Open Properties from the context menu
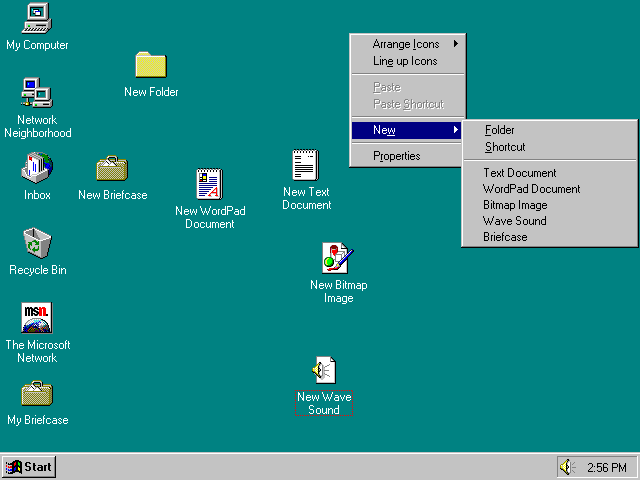The height and width of the screenshot is (480, 640). (x=407, y=156)
